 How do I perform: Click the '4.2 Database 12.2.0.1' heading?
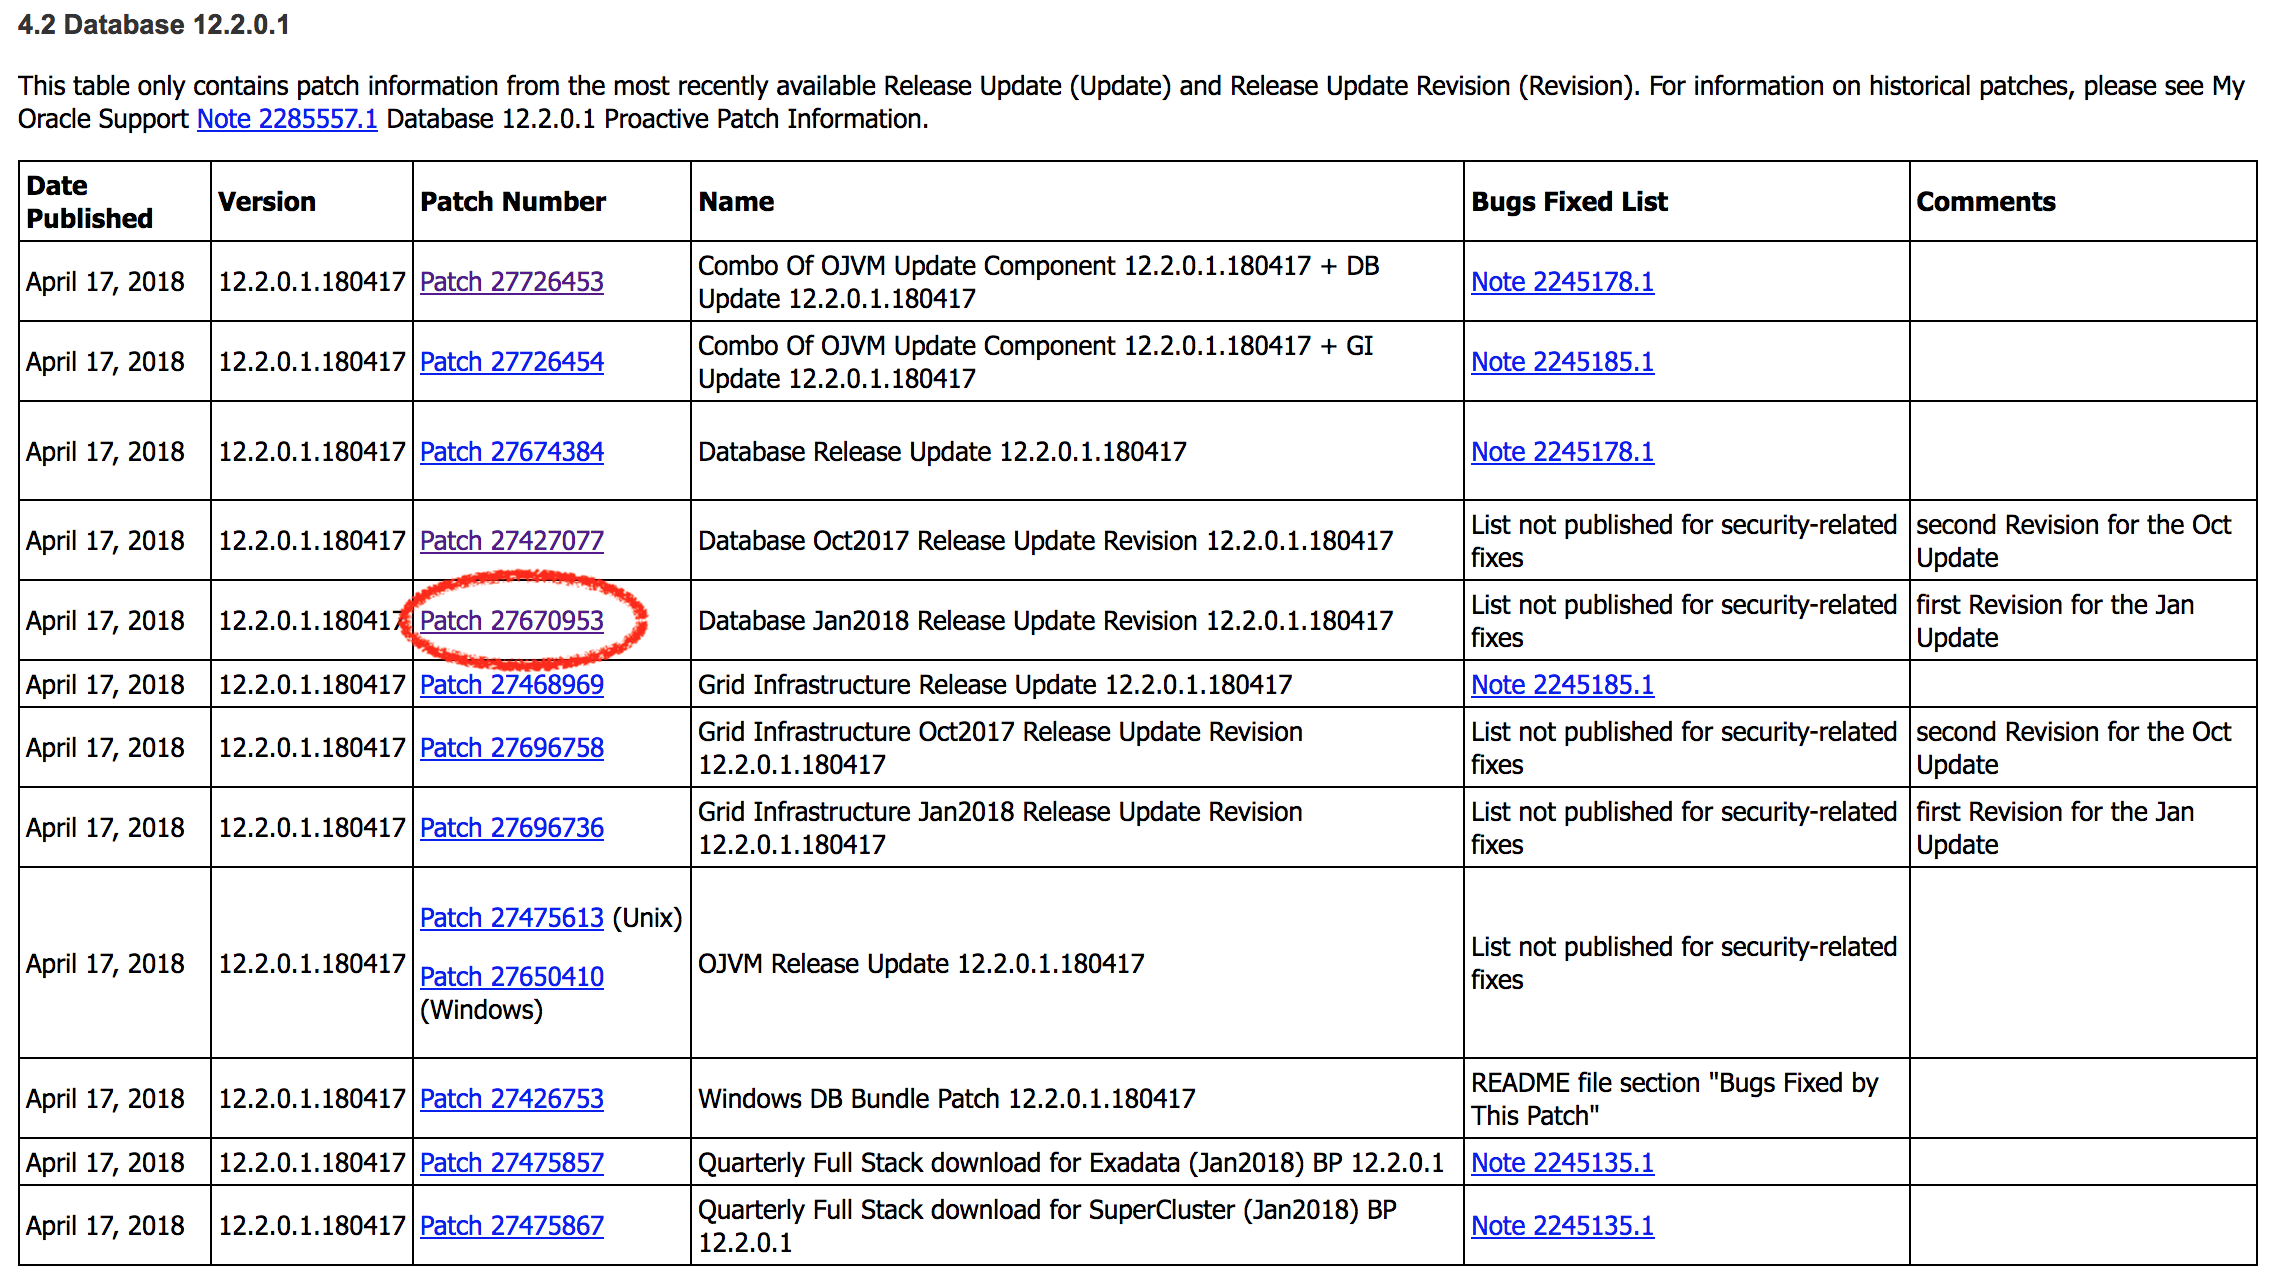[154, 25]
